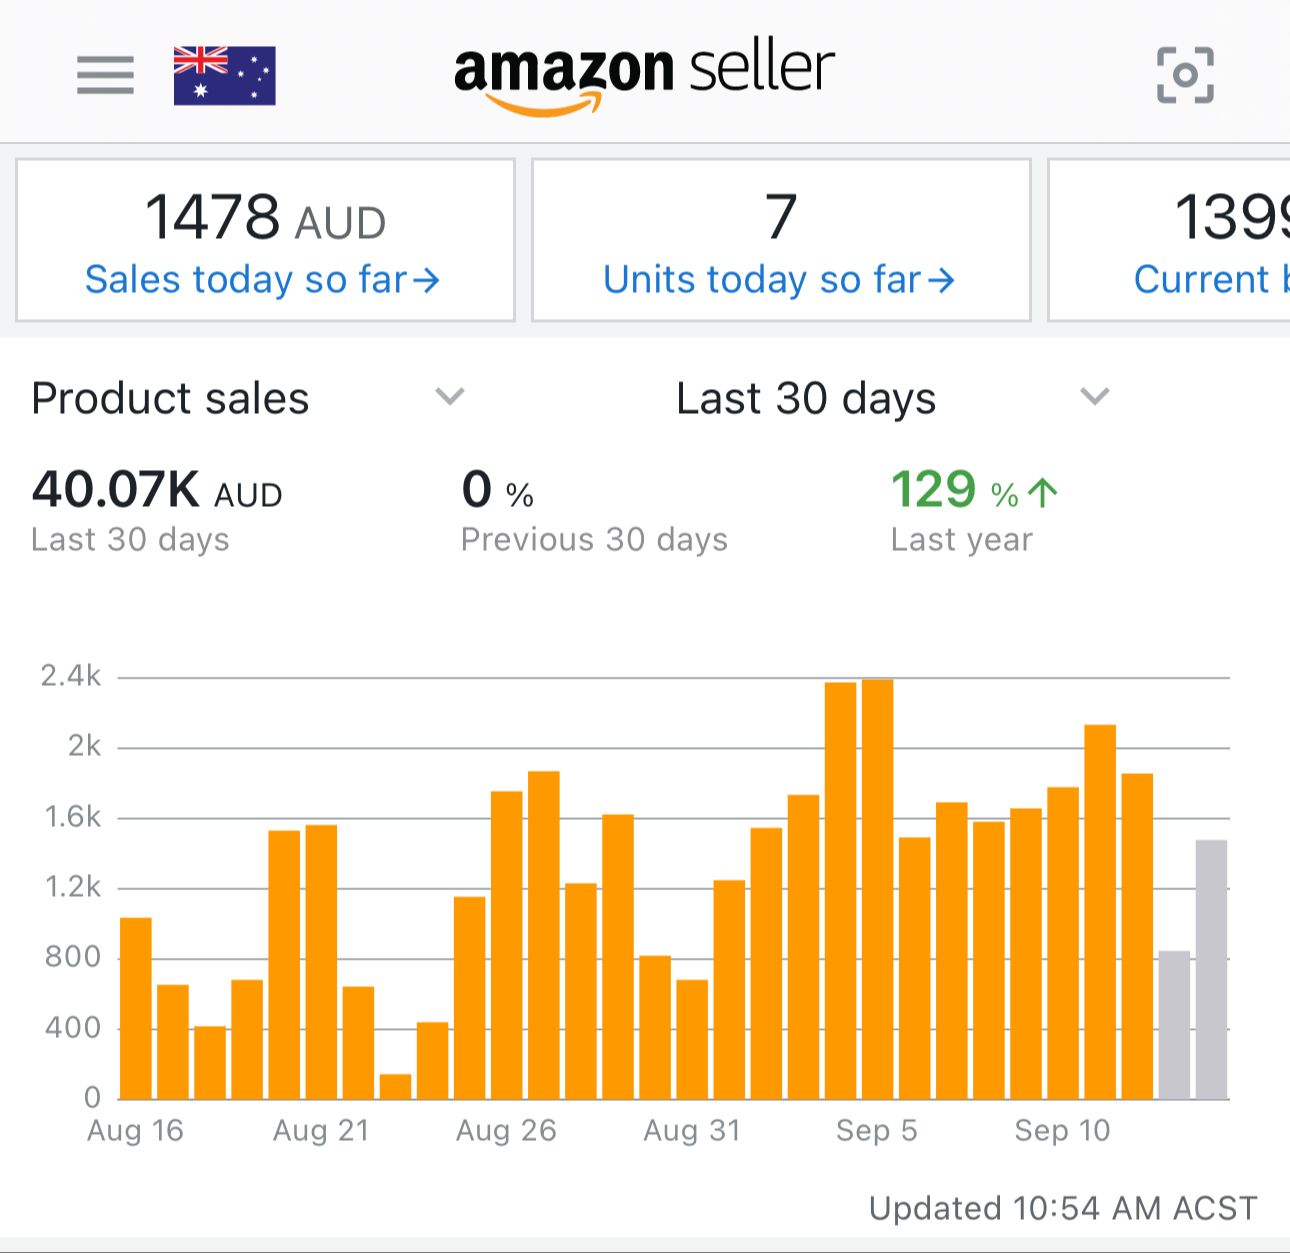Tap the Updated 10:54 AM ACST timestamp
The height and width of the screenshot is (1253, 1290).
pyautogui.click(x=1062, y=1208)
